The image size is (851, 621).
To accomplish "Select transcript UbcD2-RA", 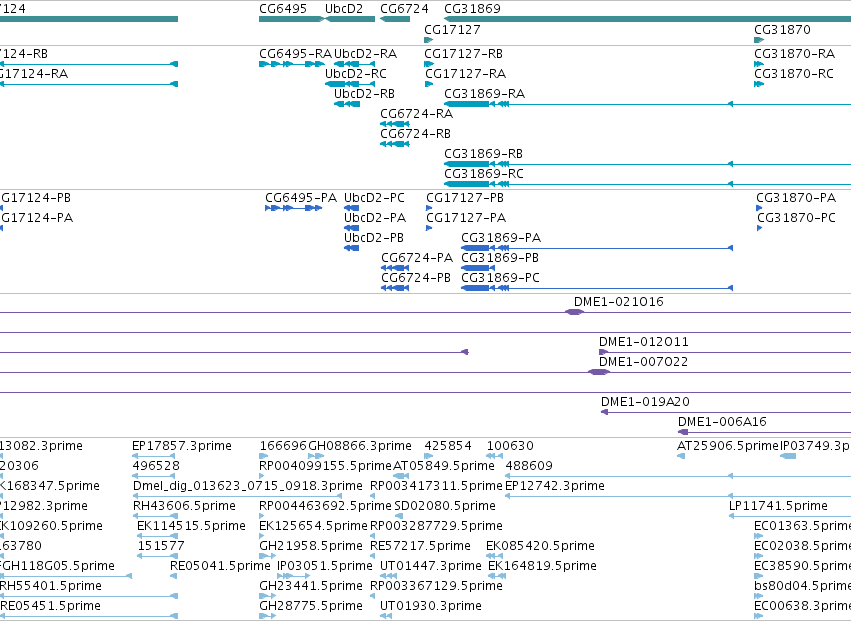I will [x=365, y=54].
